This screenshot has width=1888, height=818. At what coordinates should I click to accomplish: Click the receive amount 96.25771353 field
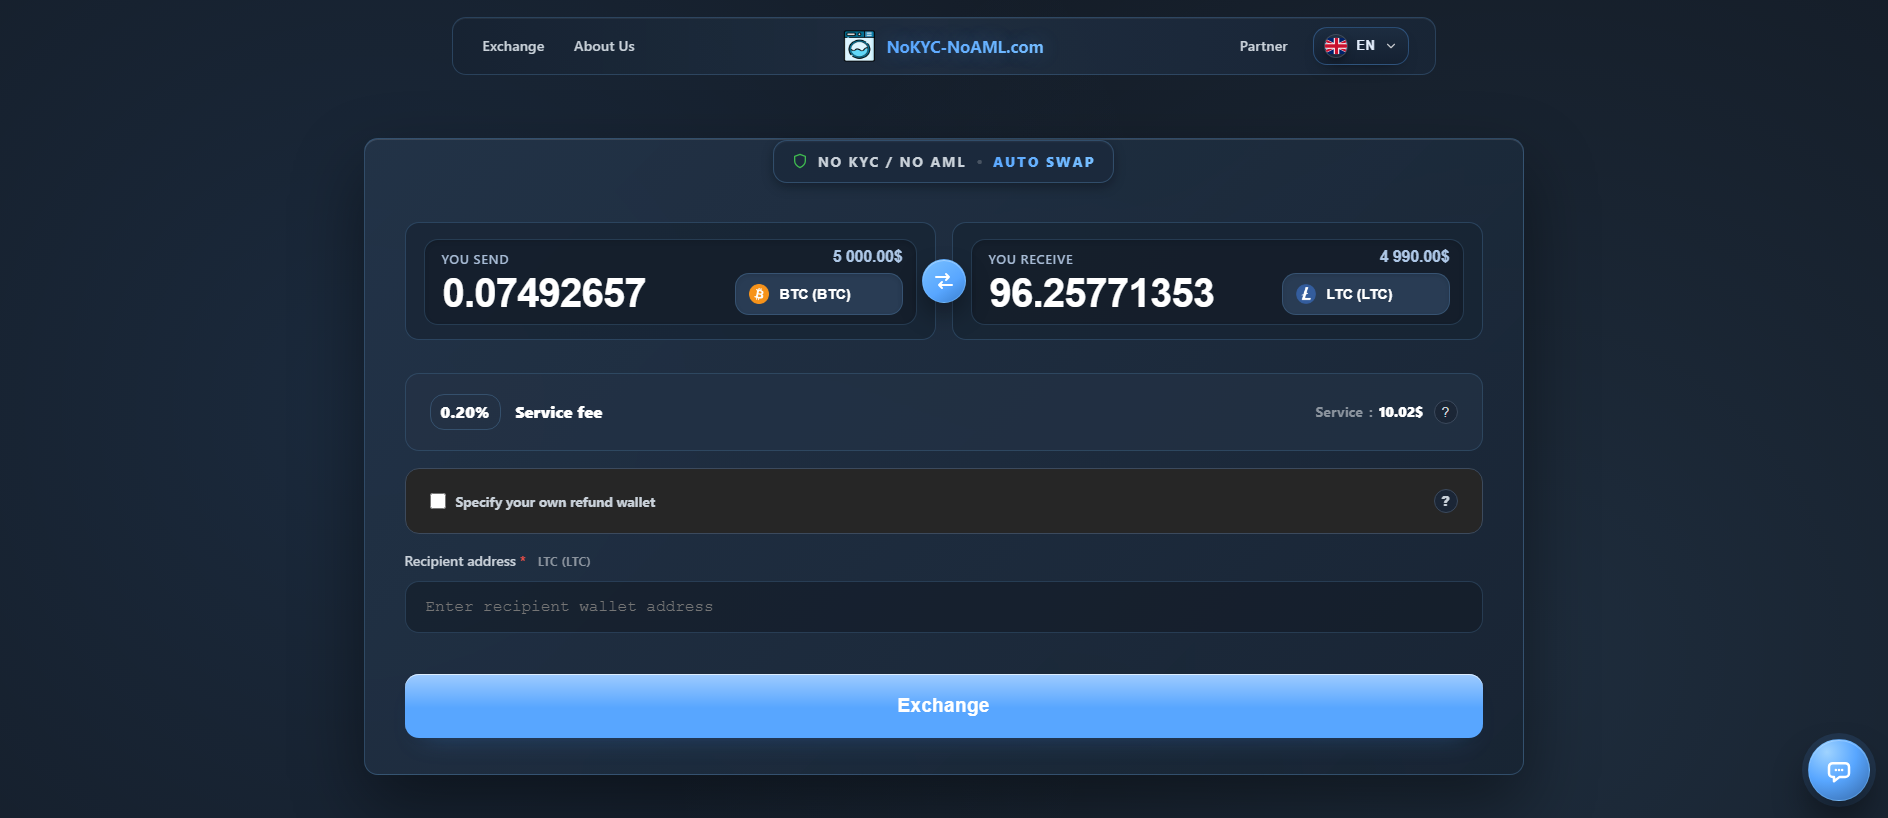[x=1101, y=293]
